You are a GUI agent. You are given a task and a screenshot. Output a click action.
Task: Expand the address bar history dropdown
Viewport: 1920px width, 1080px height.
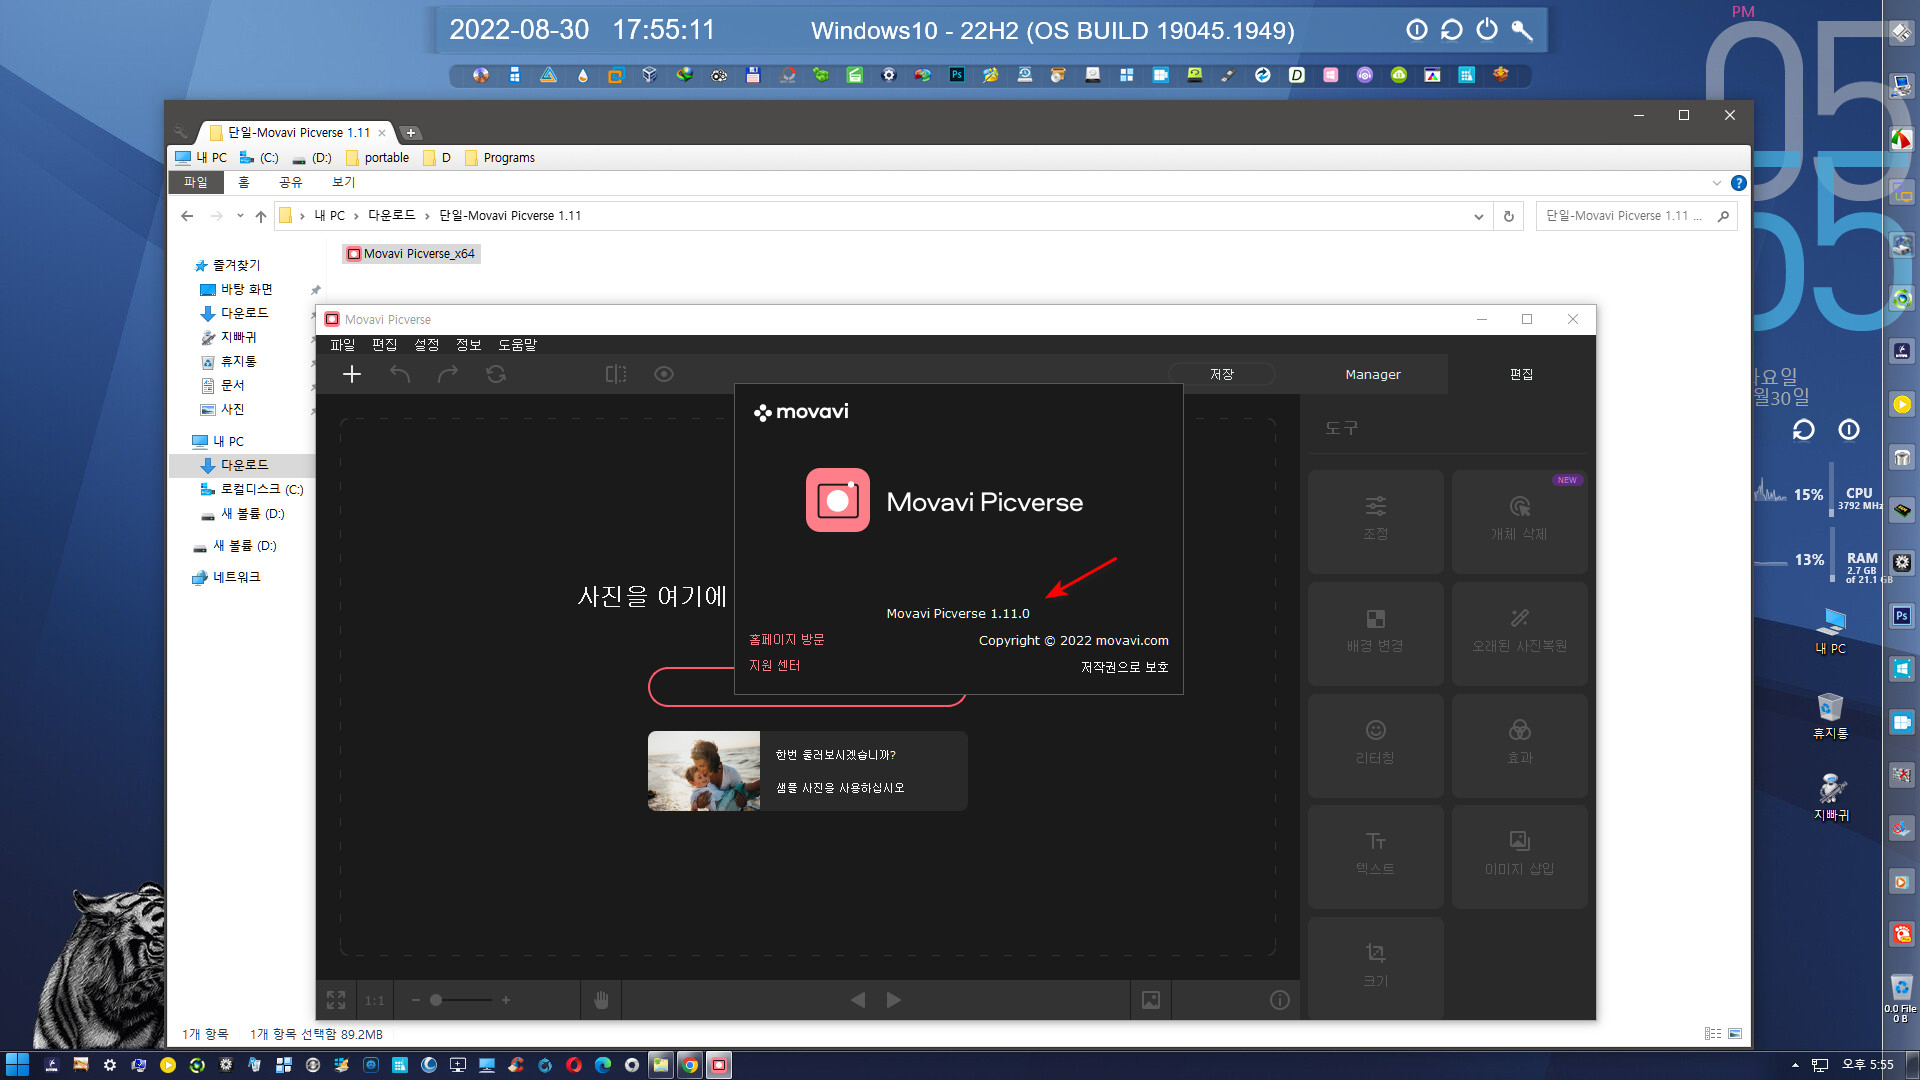click(1479, 217)
